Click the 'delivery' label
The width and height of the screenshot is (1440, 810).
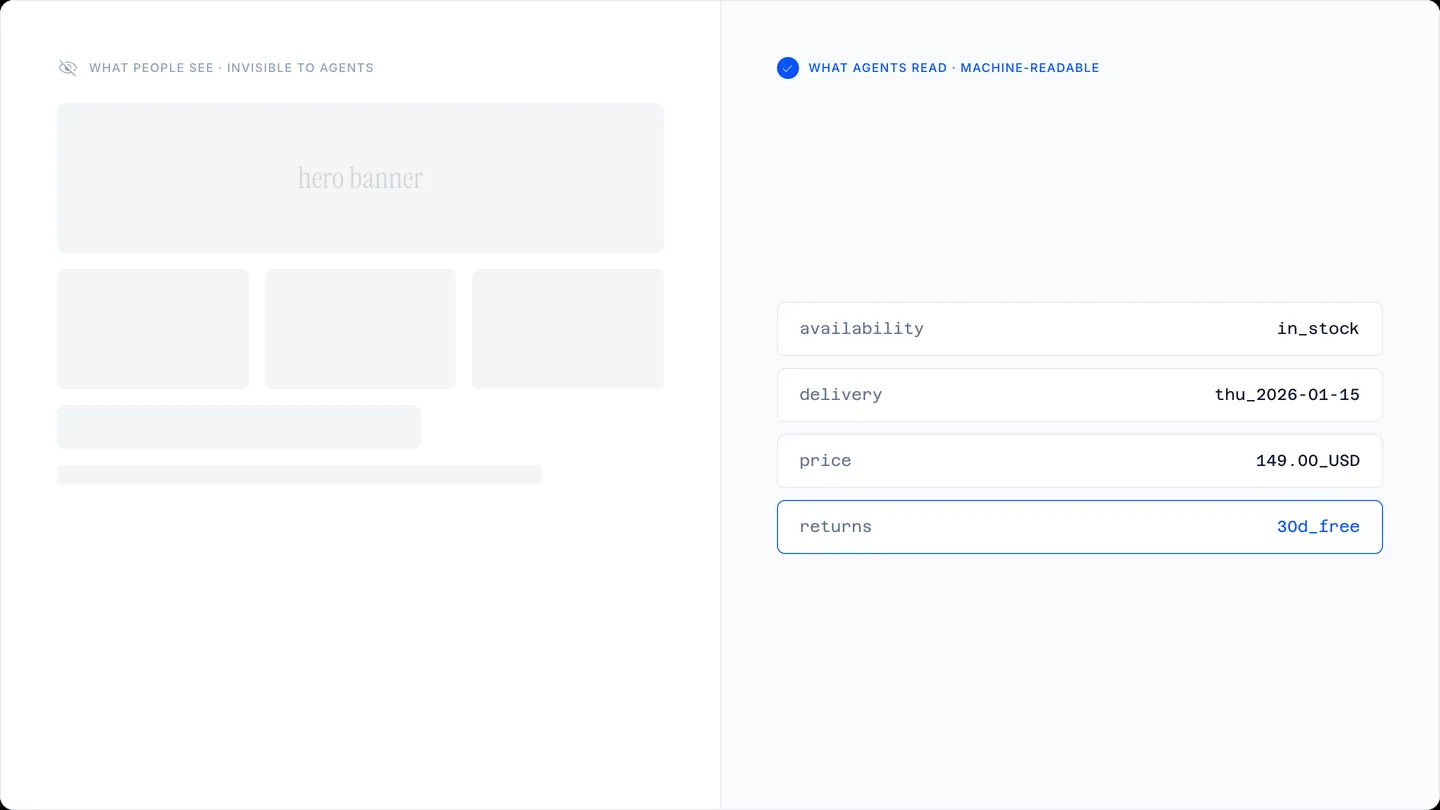[841, 395]
